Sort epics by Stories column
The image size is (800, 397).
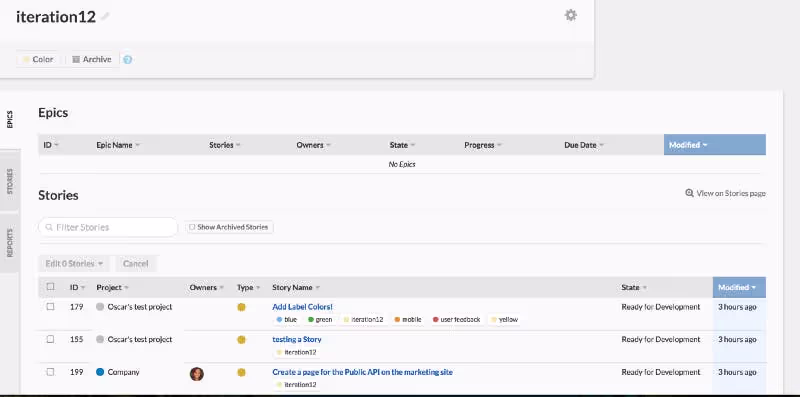tap(225, 145)
